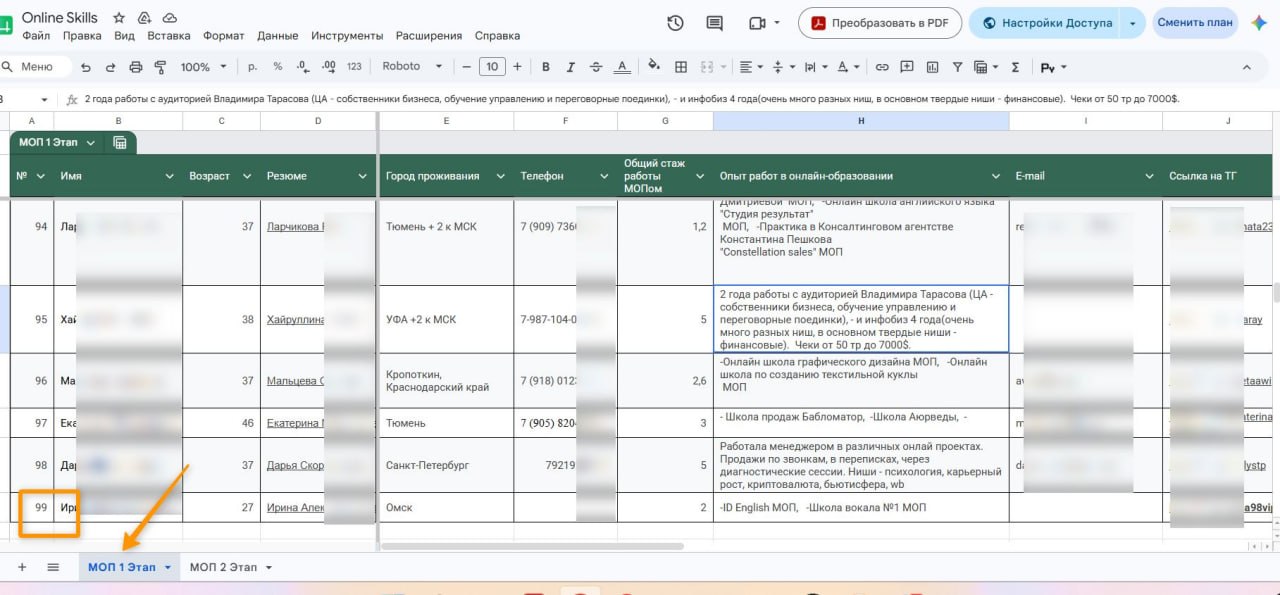Insert a link using chain icon
This screenshot has width=1280, height=595.
pyautogui.click(x=882, y=67)
